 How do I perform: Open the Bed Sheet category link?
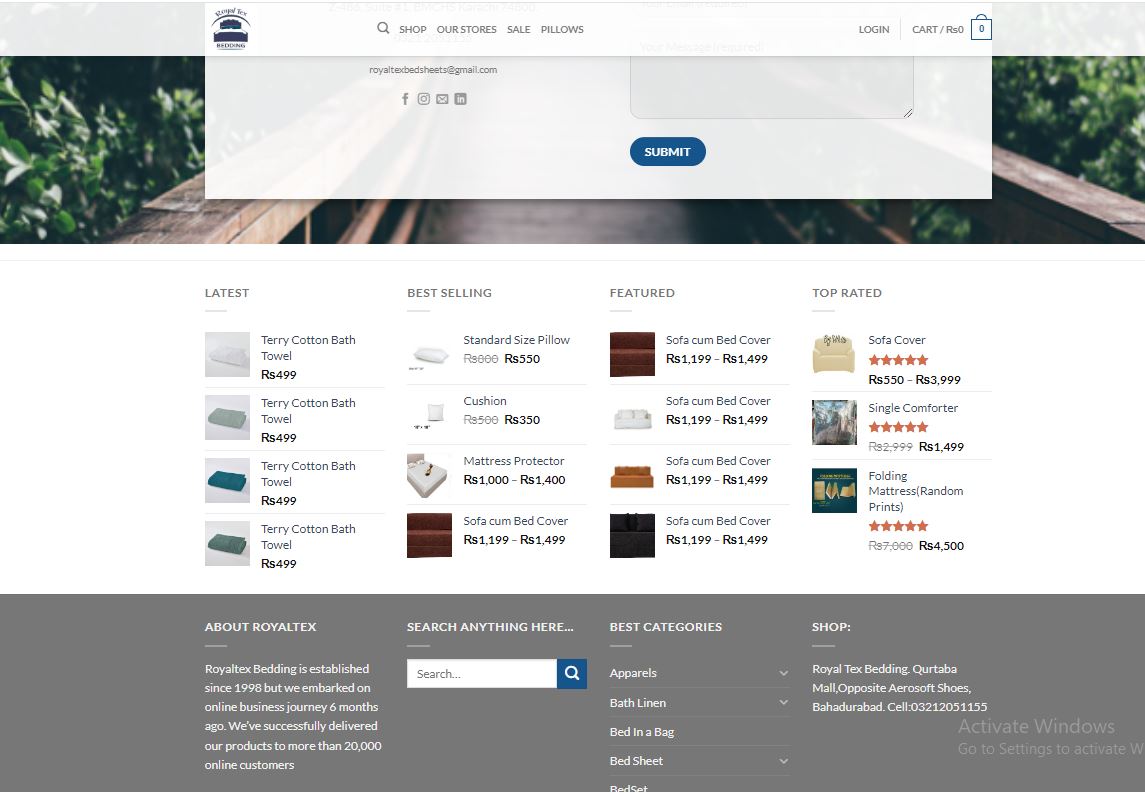(x=636, y=761)
